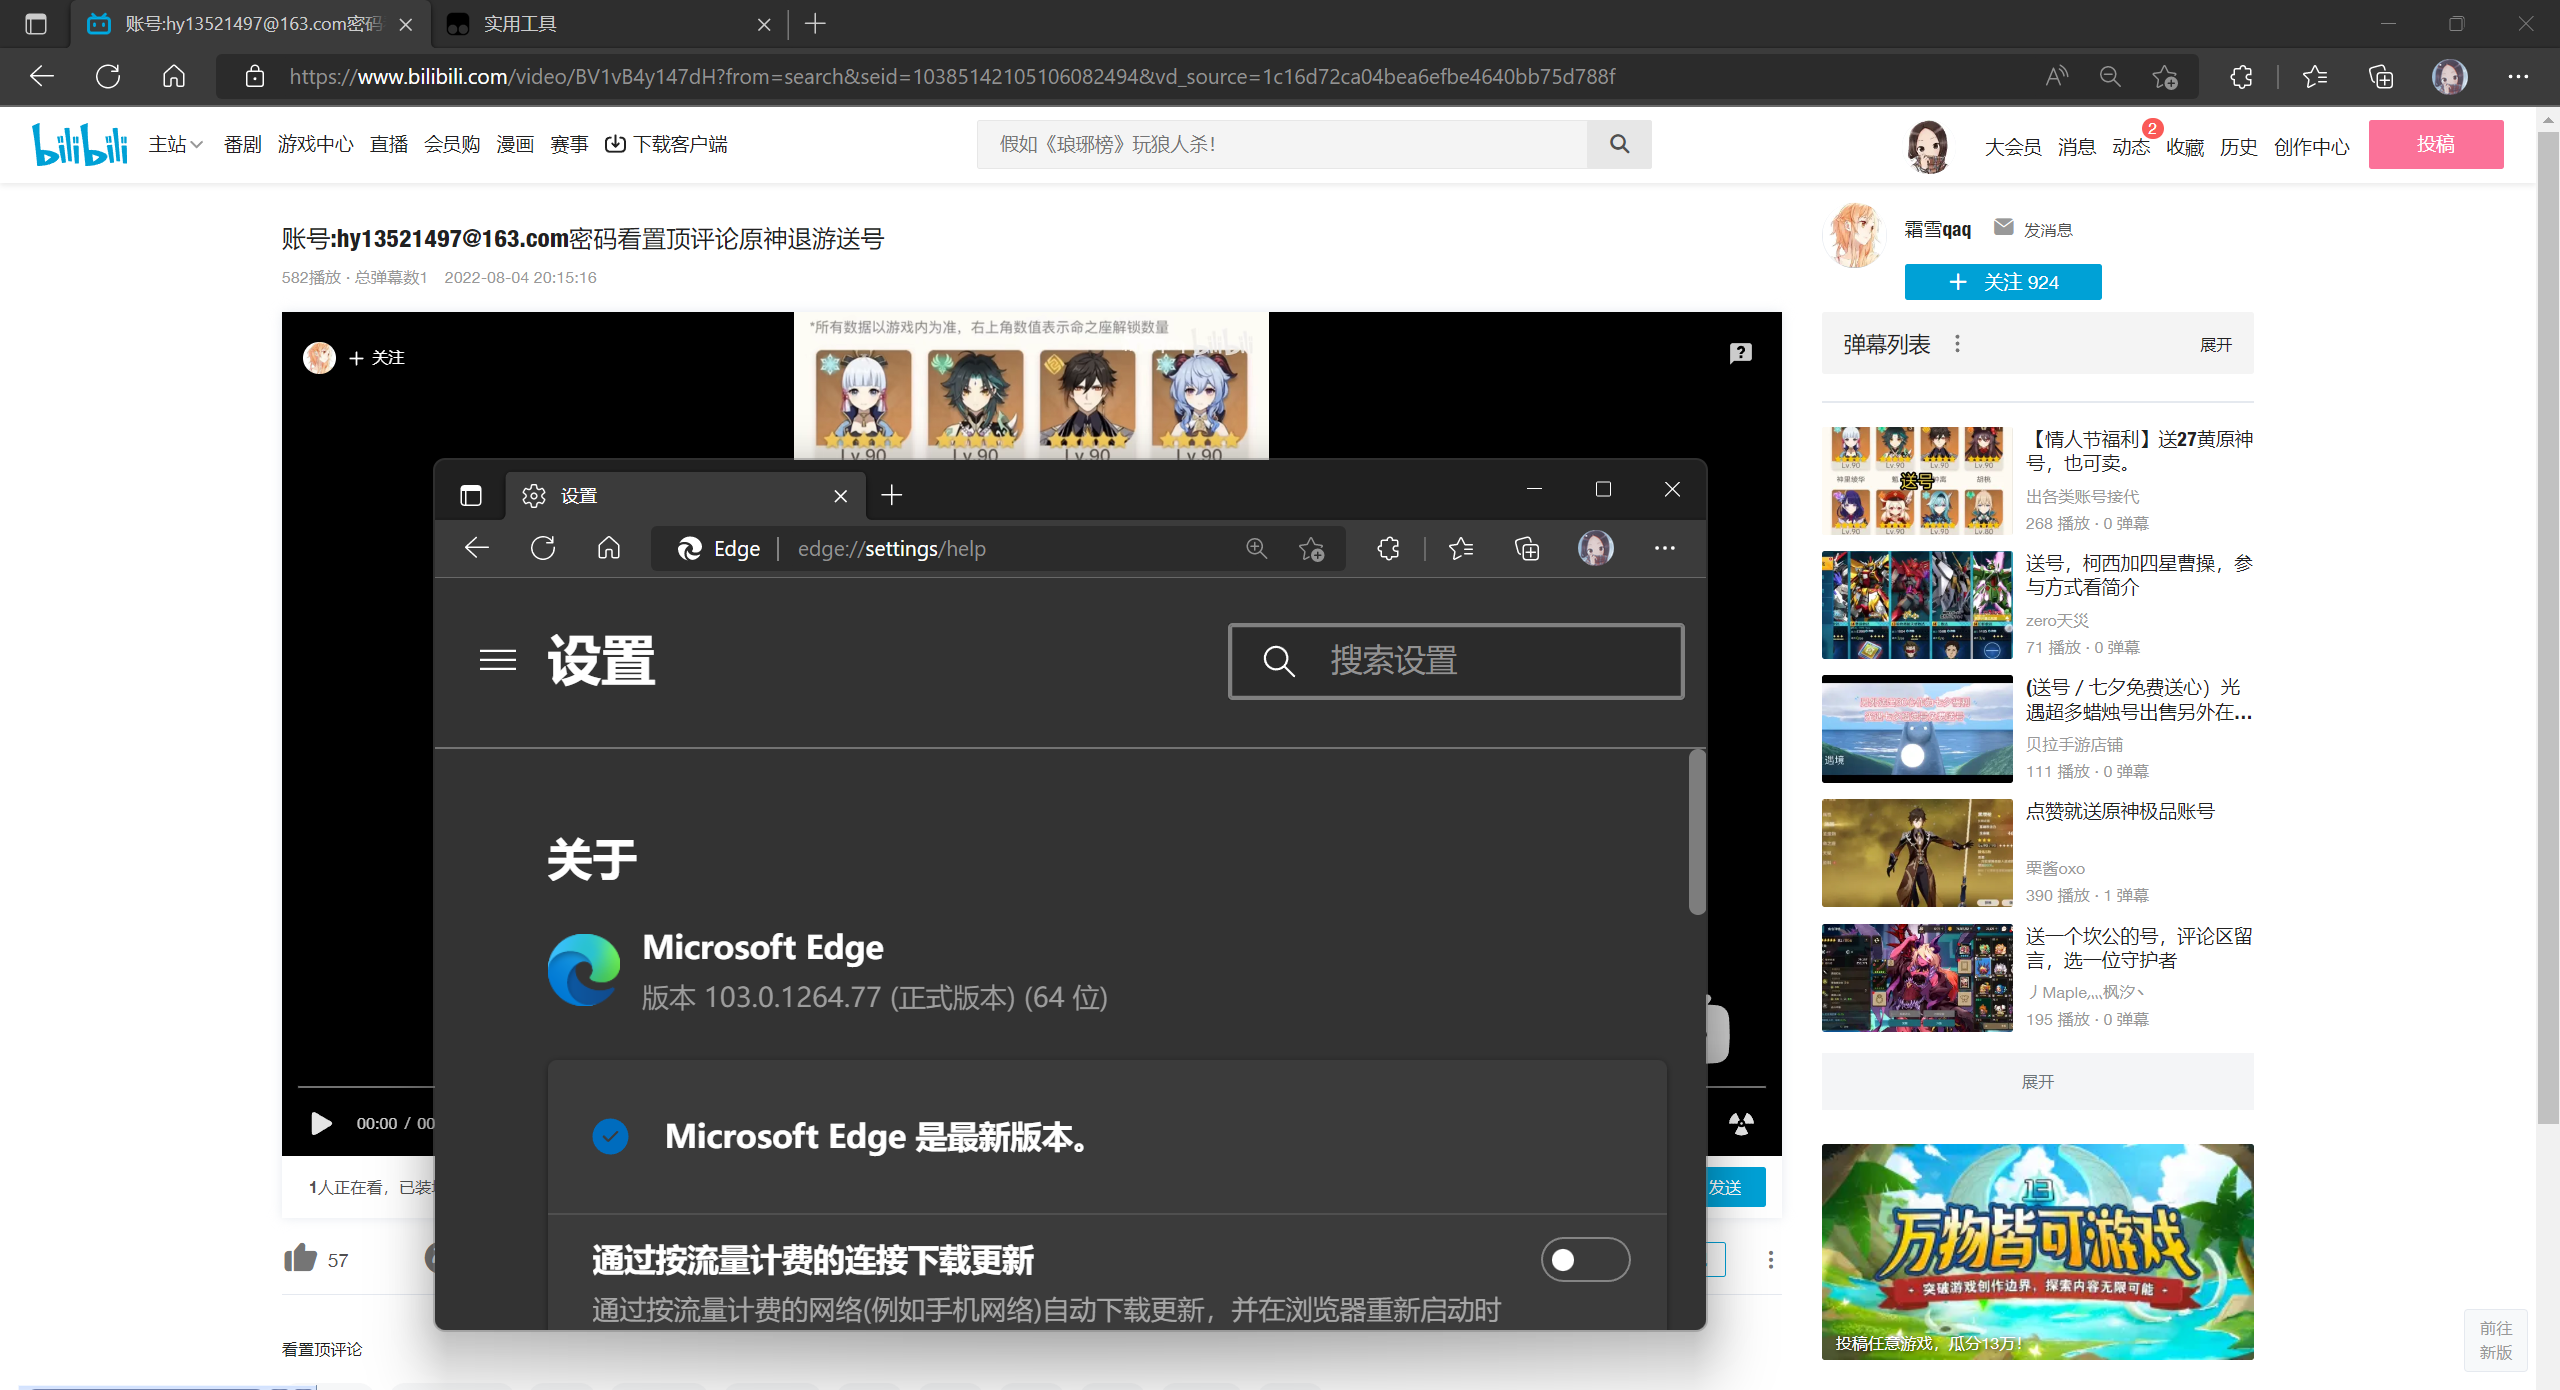Open 番剧 in bilibili navigation
The width and height of the screenshot is (2560, 1390).
243,145
